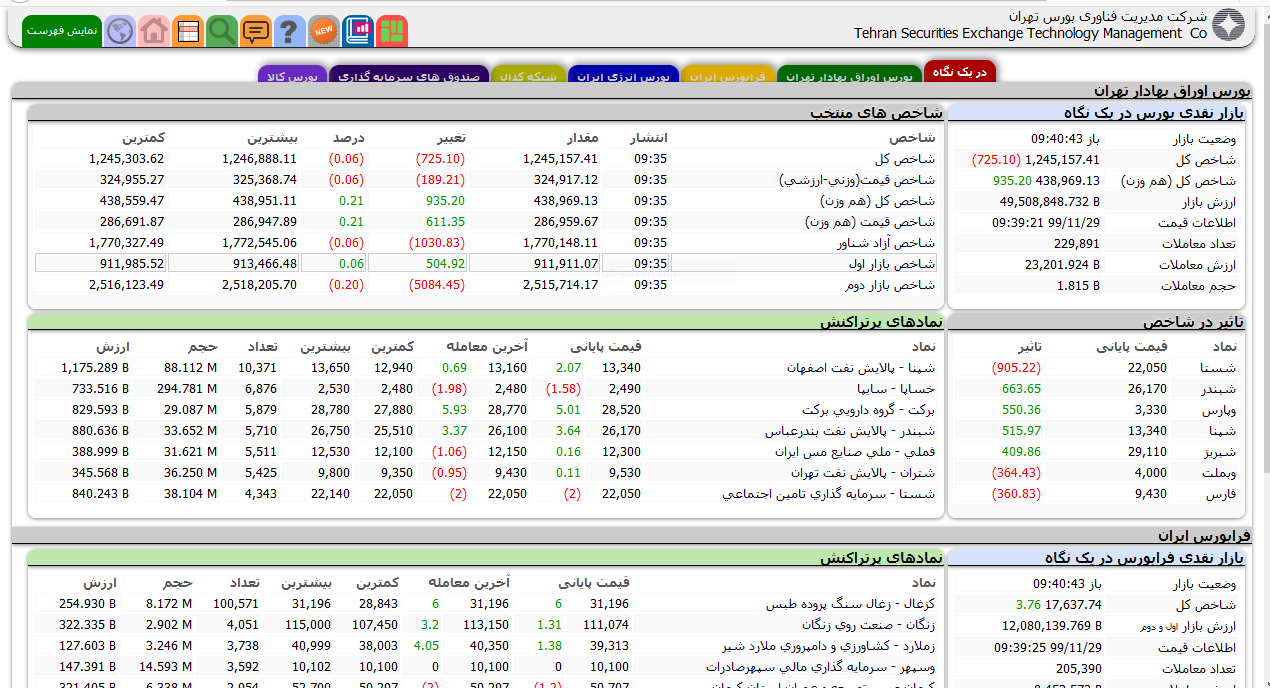
Task: Click the Farabourse trade count '205,390'
Action: point(1078,668)
